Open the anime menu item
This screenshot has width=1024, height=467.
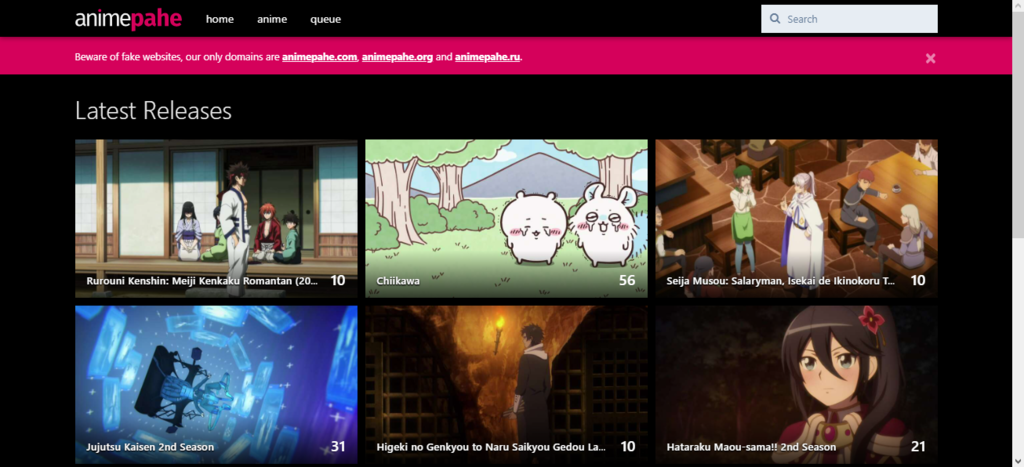[272, 19]
